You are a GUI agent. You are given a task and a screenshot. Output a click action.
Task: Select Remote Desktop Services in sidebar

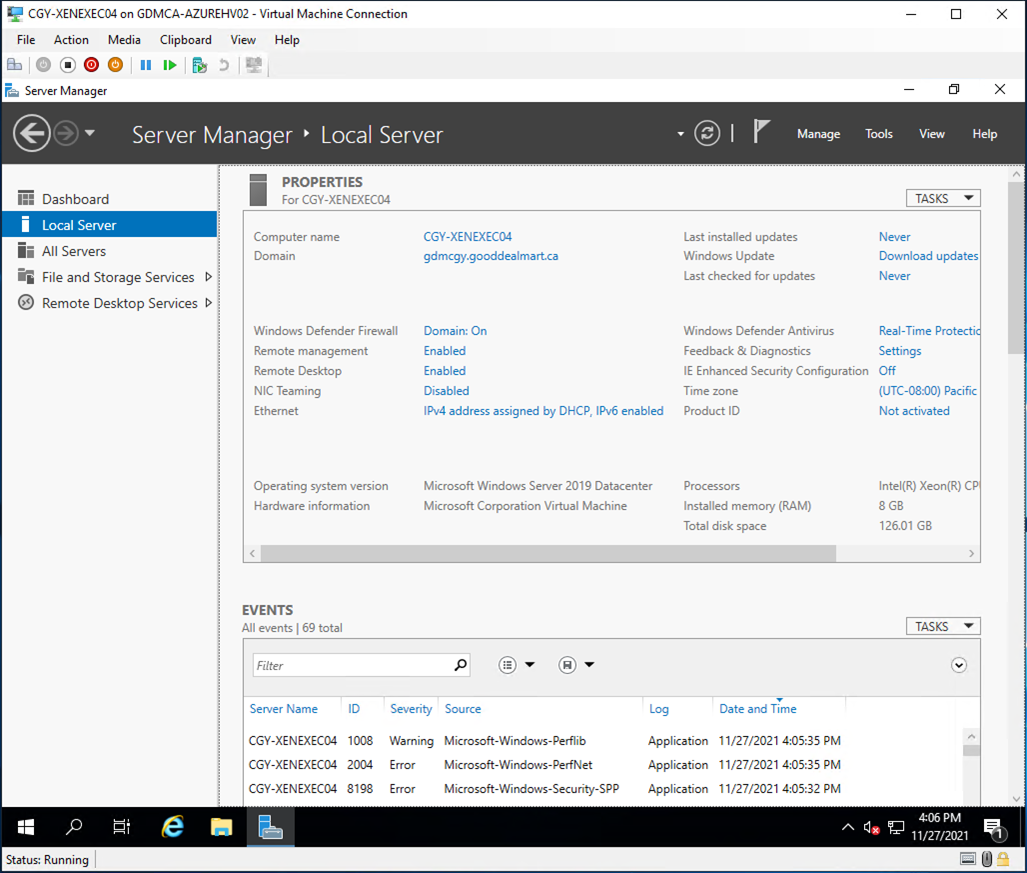tap(119, 303)
